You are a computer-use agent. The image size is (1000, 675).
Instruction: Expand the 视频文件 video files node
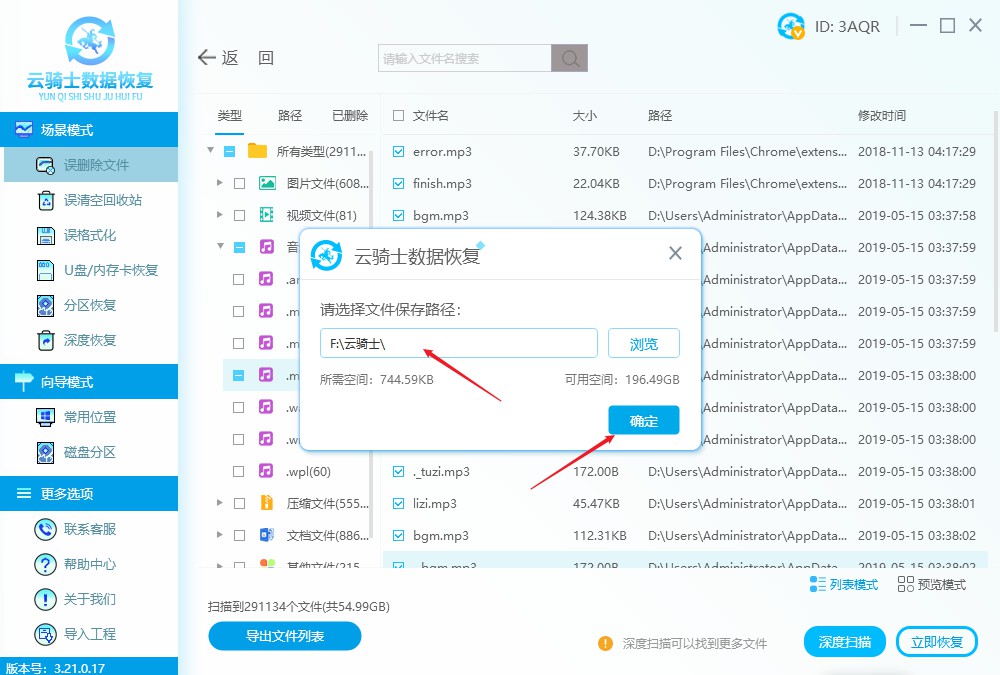(x=219, y=214)
